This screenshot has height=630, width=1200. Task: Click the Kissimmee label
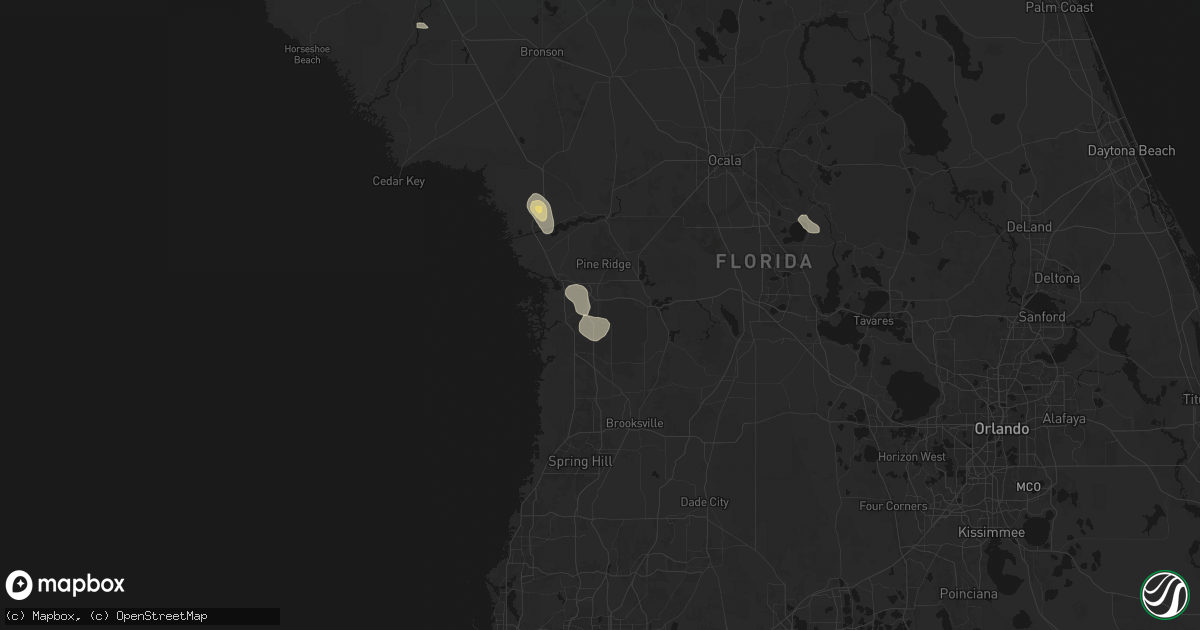click(991, 533)
